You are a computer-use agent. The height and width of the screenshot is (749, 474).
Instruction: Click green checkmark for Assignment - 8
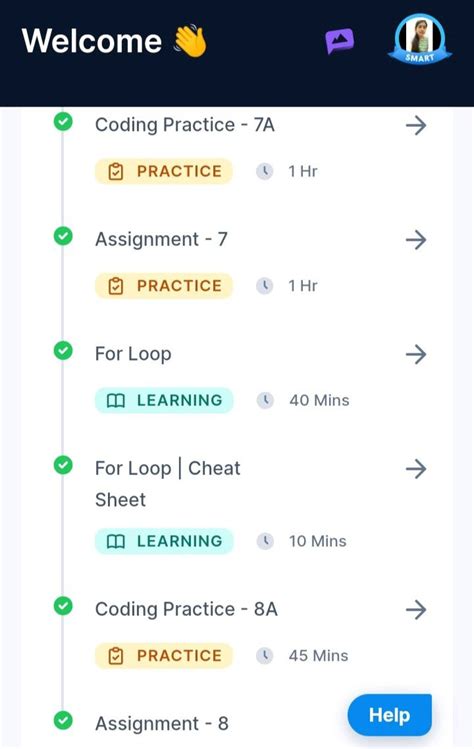tap(63, 720)
